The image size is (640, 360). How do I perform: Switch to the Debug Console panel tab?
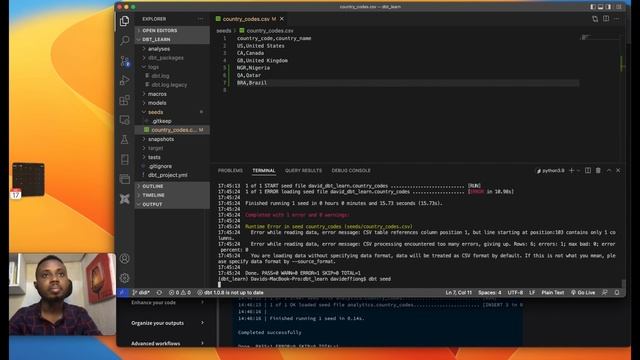[x=351, y=171]
